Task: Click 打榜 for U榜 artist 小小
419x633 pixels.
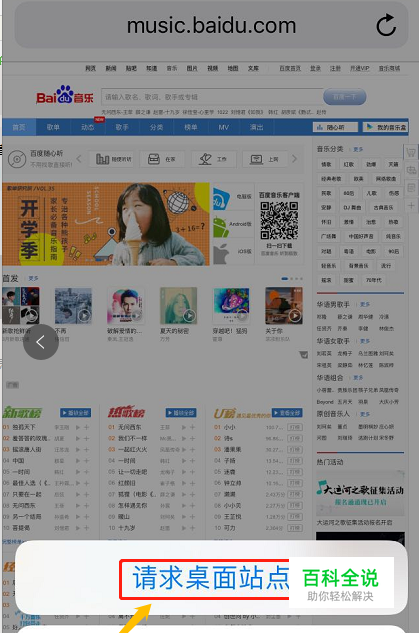Action: pos(295,427)
